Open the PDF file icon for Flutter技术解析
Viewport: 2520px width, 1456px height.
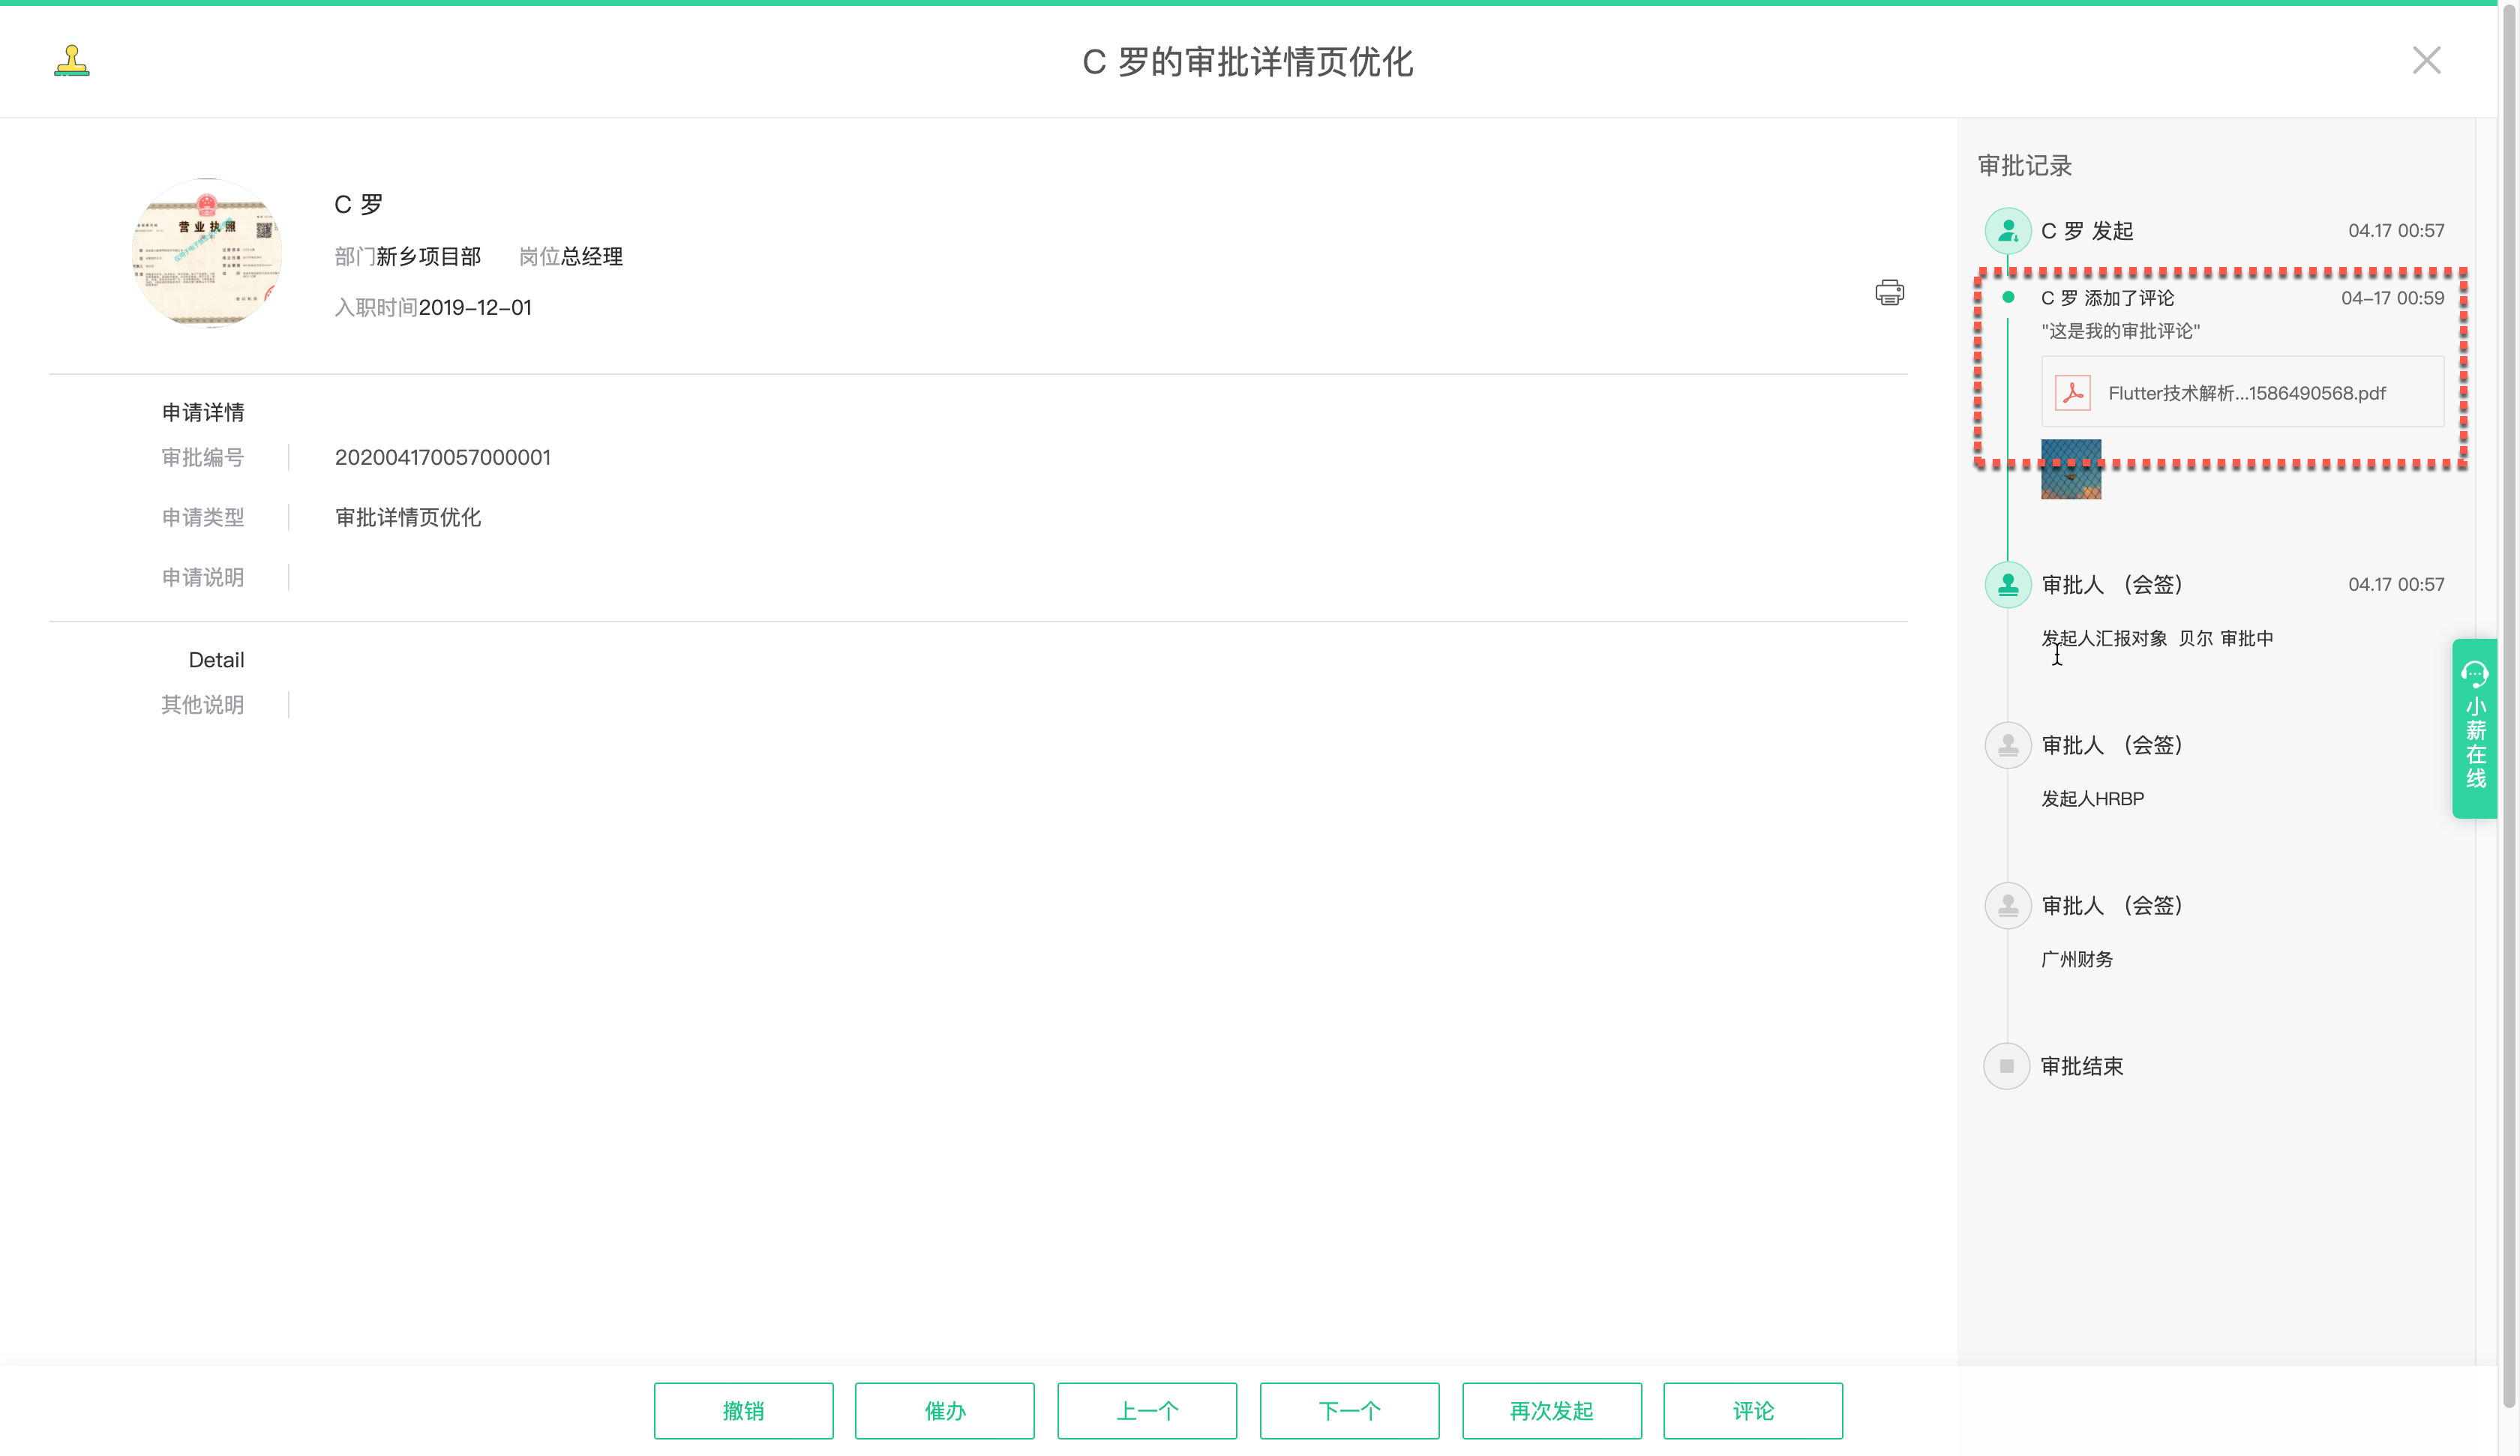2072,393
